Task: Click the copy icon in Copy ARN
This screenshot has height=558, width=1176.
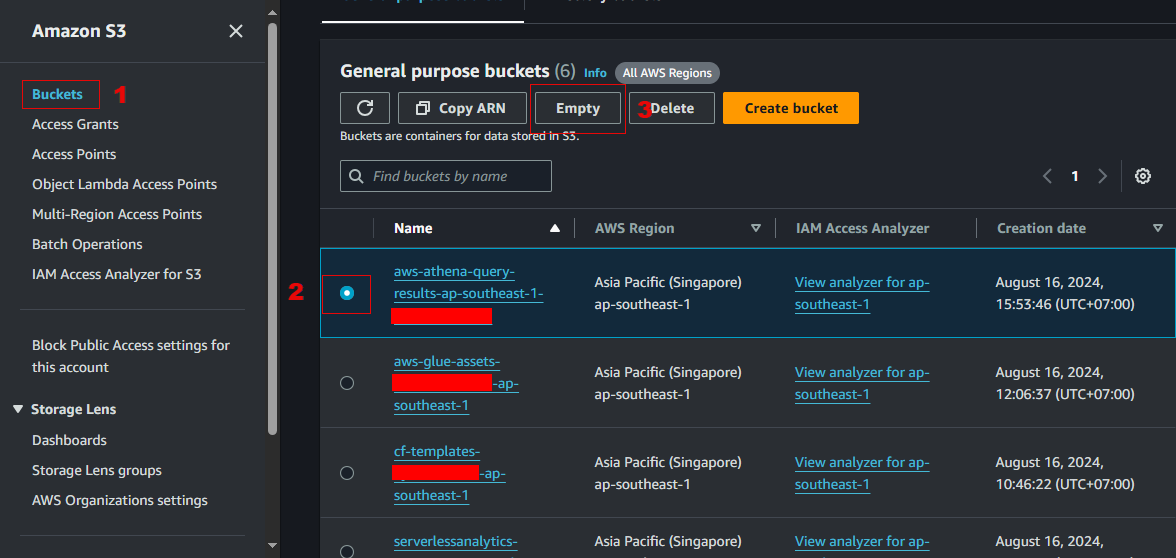Action: [x=422, y=108]
